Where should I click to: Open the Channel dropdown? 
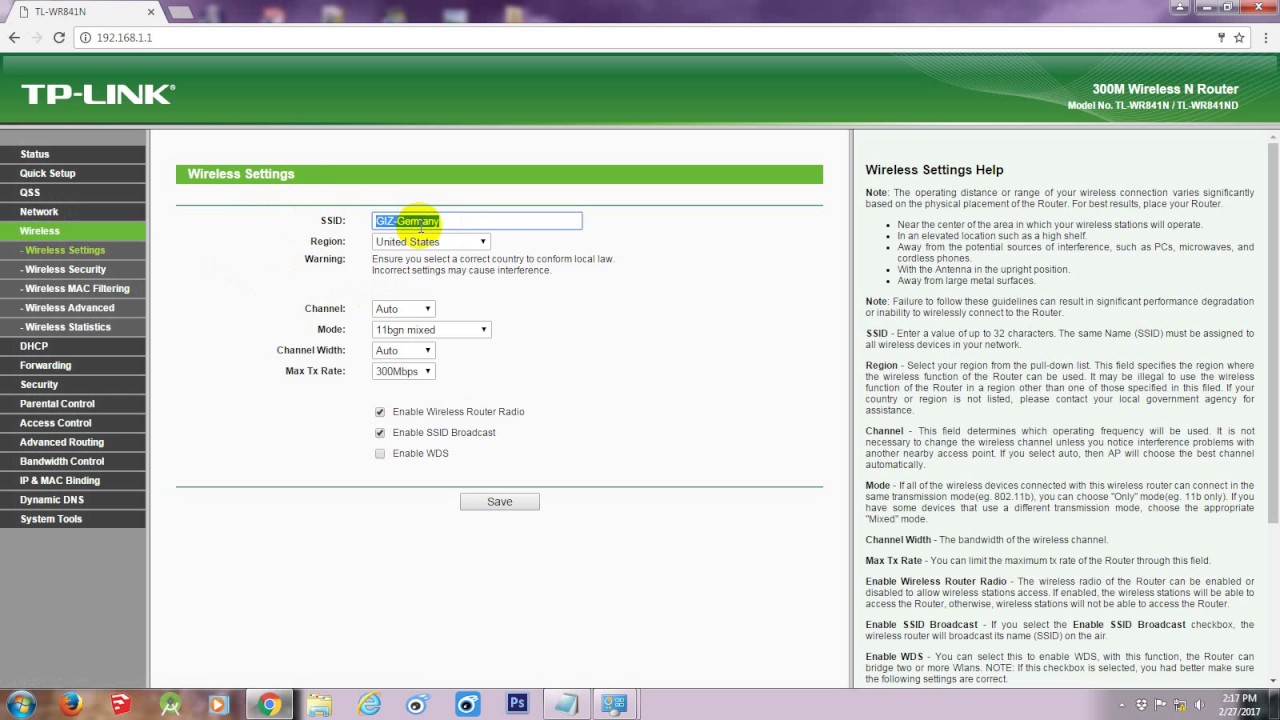403,309
